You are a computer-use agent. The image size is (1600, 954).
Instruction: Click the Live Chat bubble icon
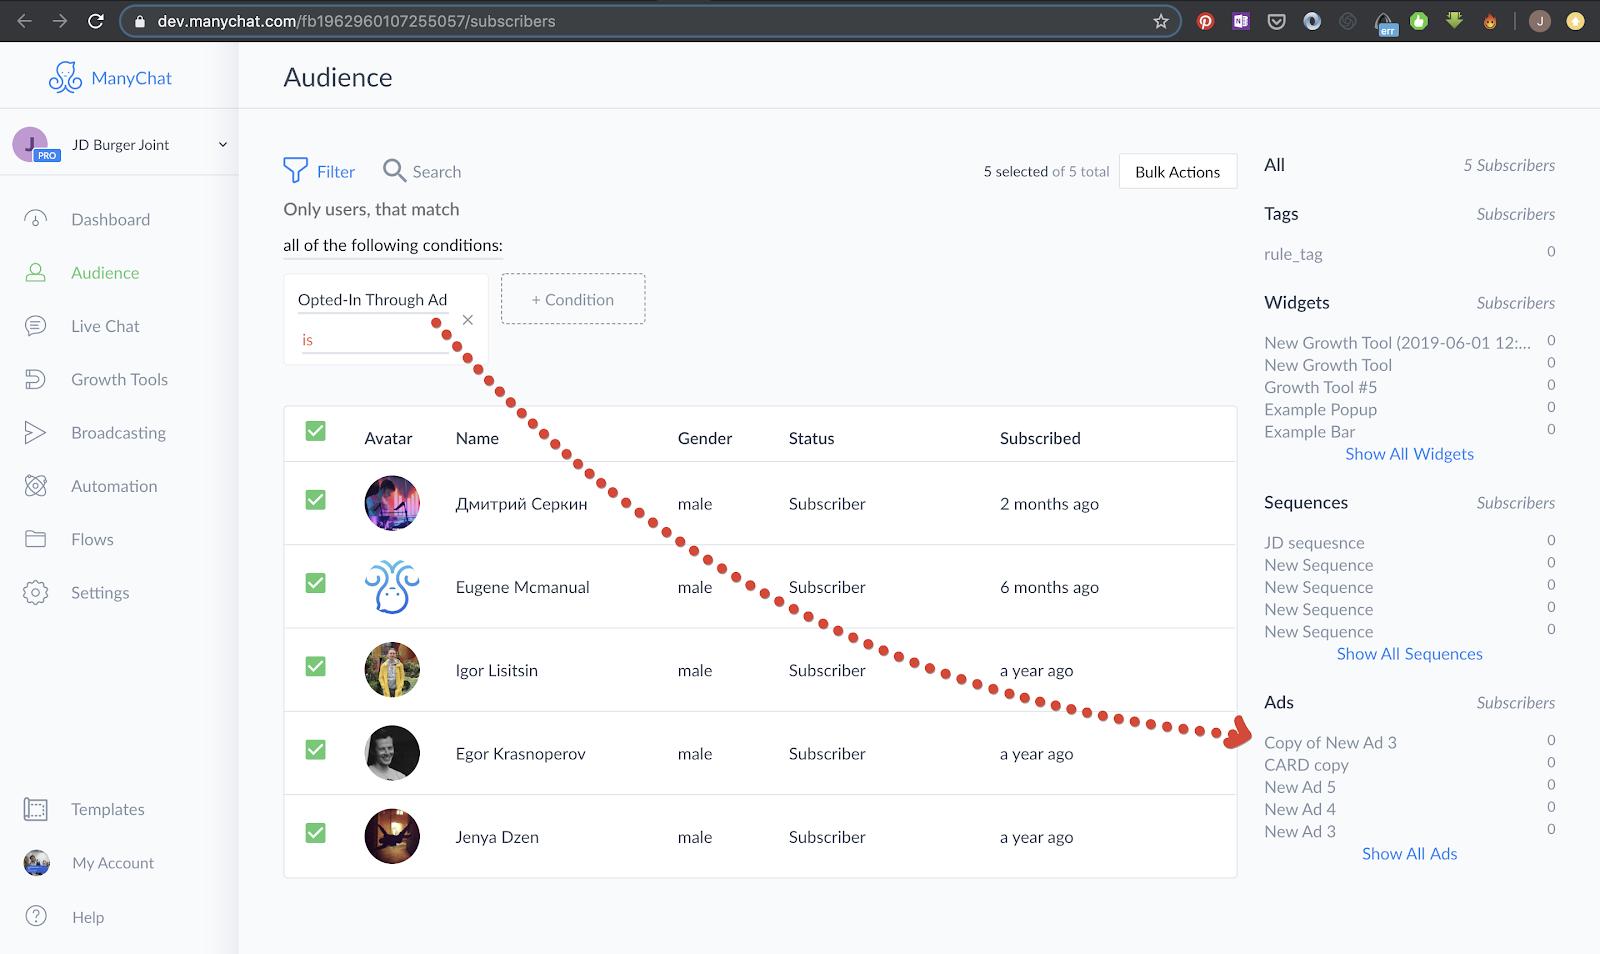click(x=35, y=326)
